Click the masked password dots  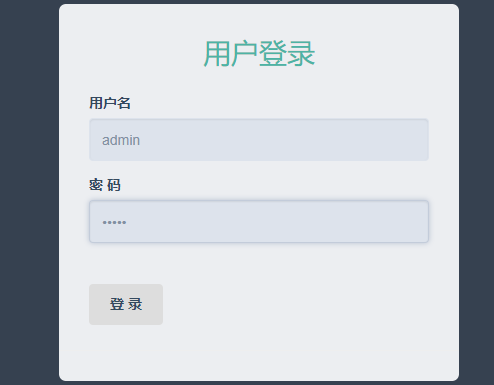tap(114, 222)
